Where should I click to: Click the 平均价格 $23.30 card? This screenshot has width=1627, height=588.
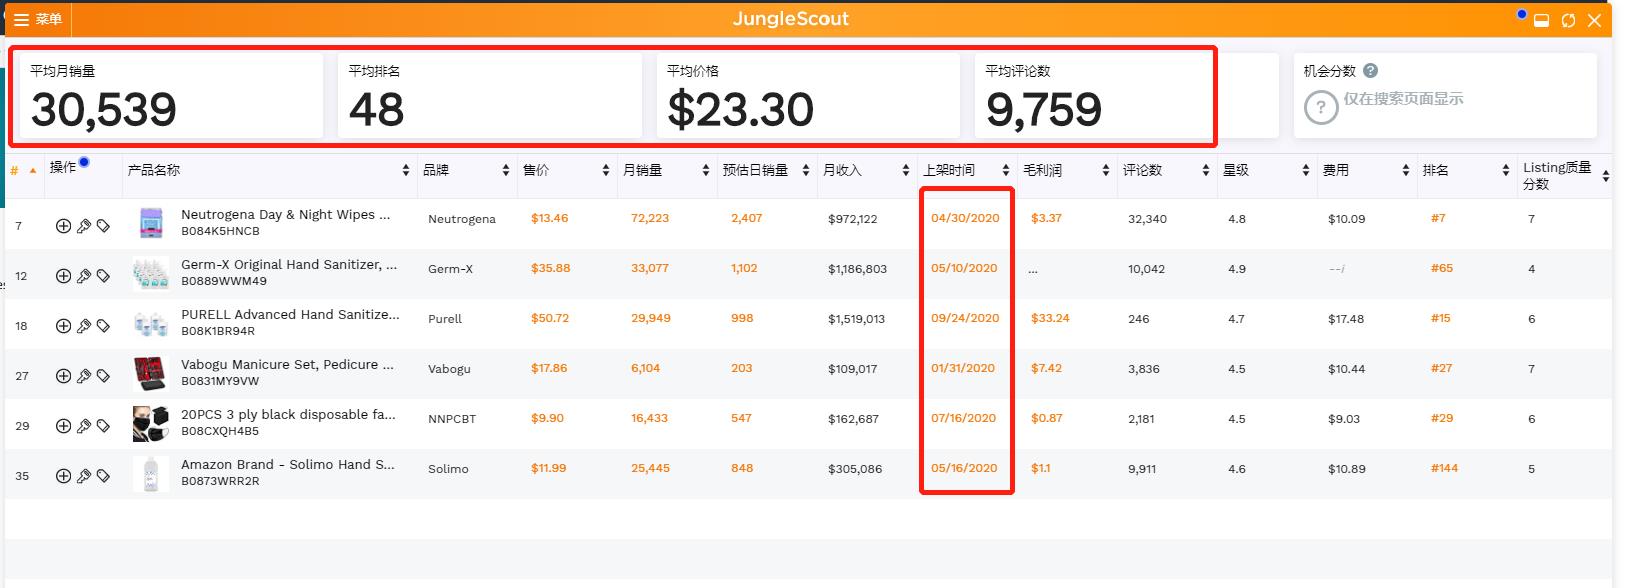808,95
